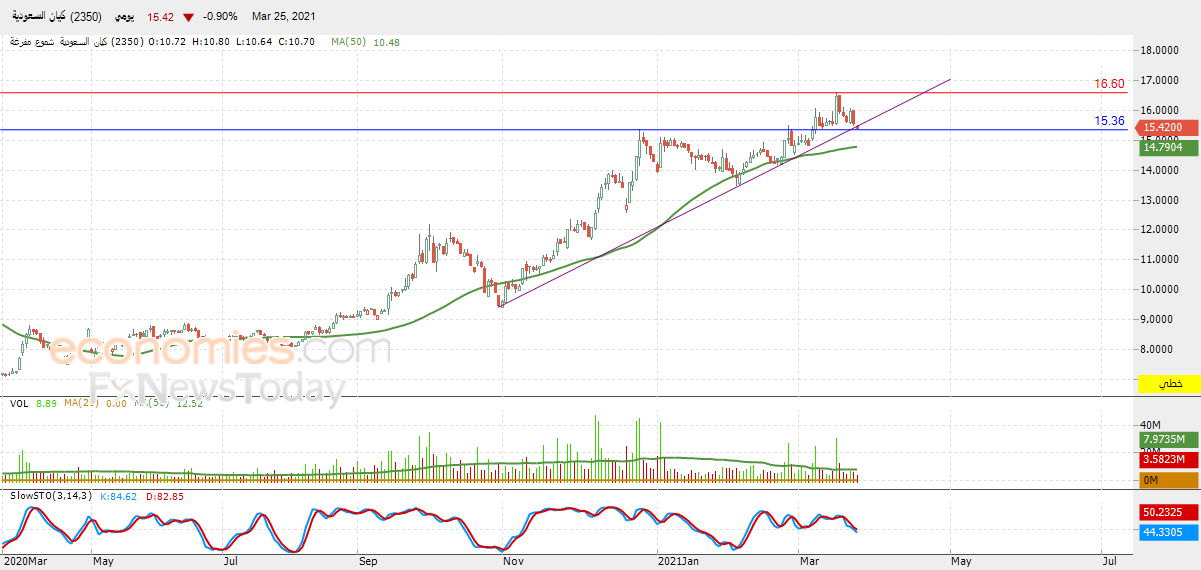Viewport: 1201px width, 570px height.
Task: Click the yellow خطي scale button
Action: tap(1169, 384)
